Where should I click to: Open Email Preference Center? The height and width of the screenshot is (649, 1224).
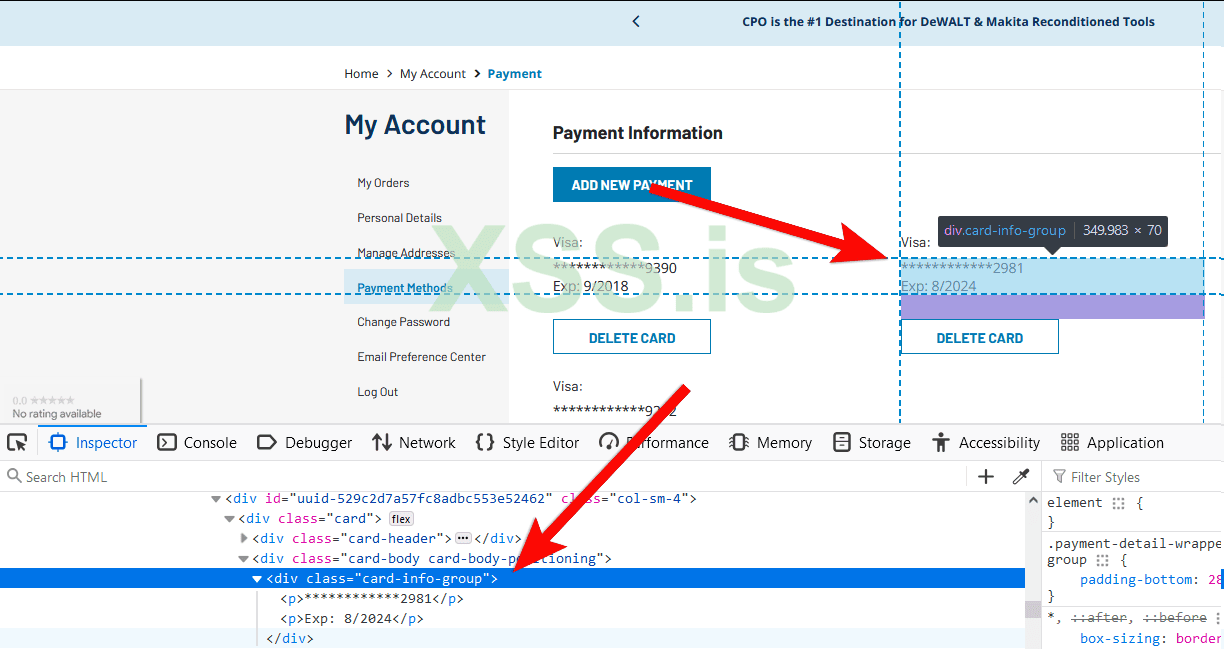click(x=421, y=357)
